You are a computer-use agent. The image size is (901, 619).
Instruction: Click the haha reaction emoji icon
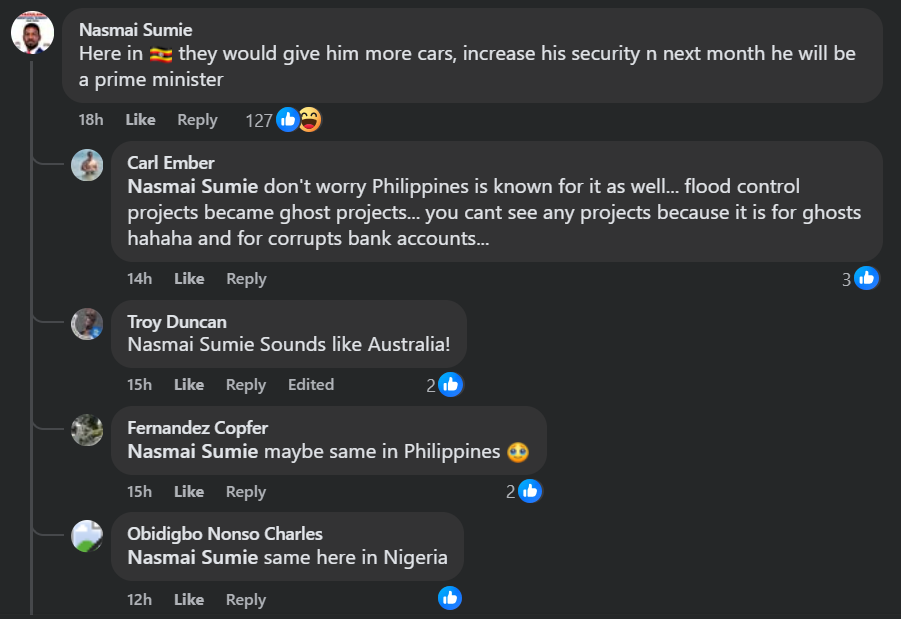[310, 120]
